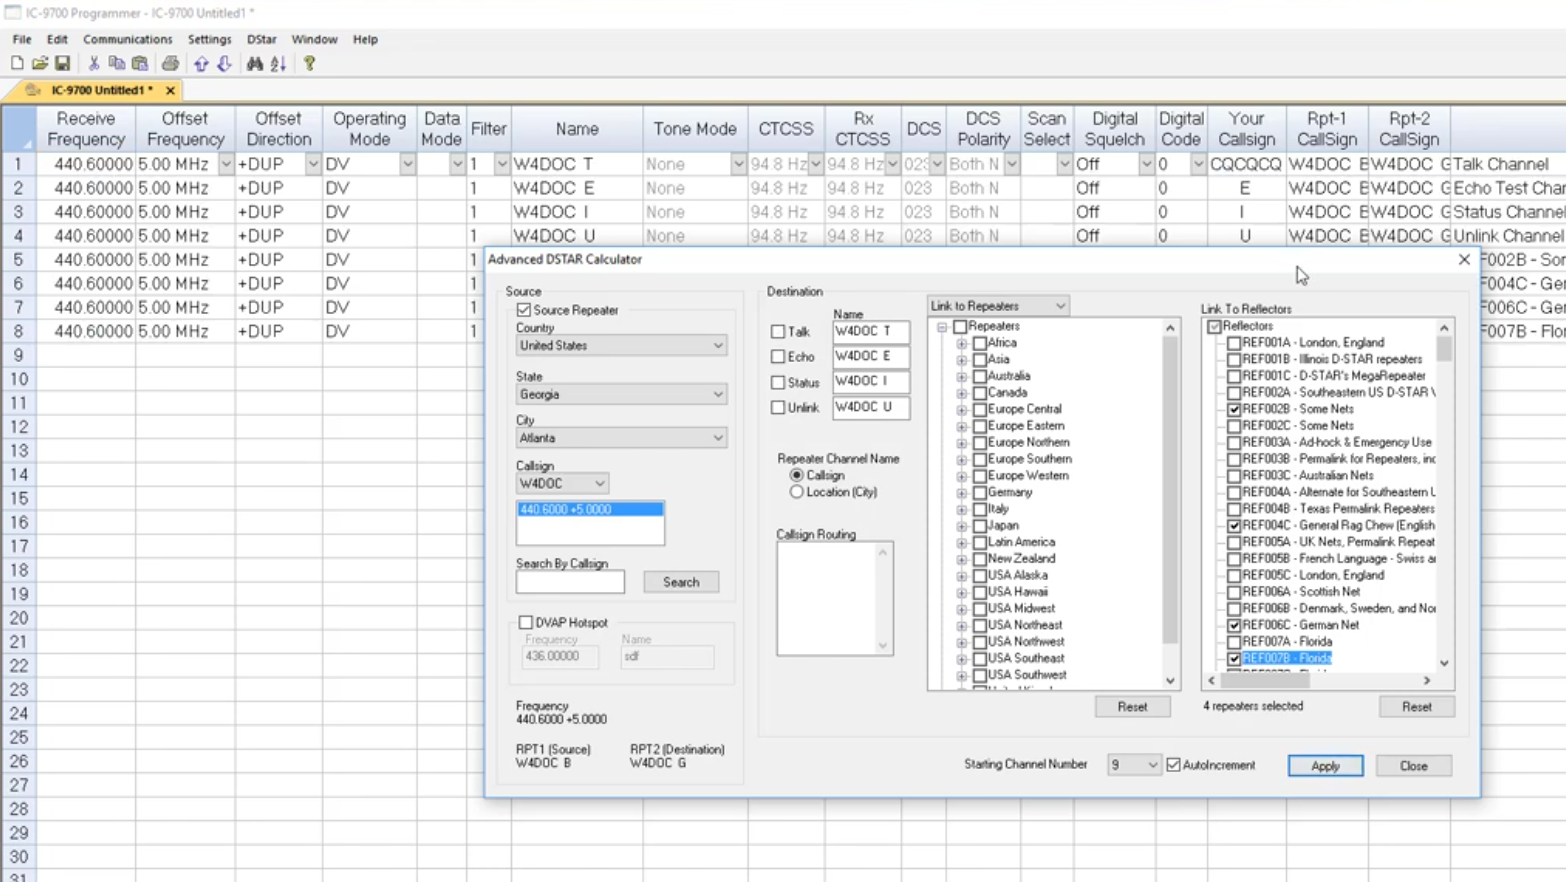The image size is (1566, 882).
Task: Click the reflectors list scroll-left arrow
Action: pos(1212,681)
